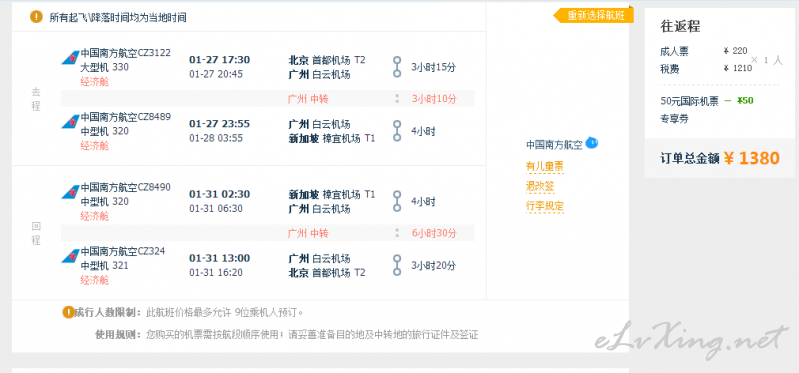Click departure time 01-27 17:30

[220, 60]
